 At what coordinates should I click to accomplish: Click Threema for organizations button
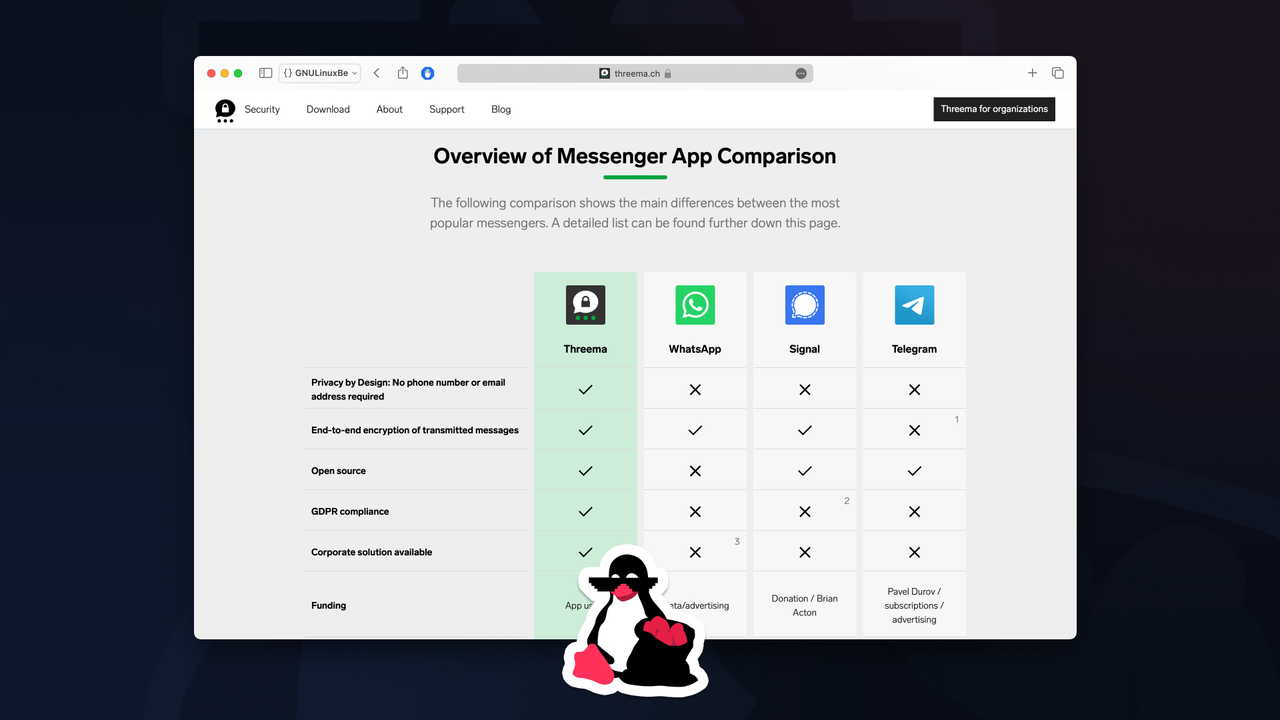[994, 109]
